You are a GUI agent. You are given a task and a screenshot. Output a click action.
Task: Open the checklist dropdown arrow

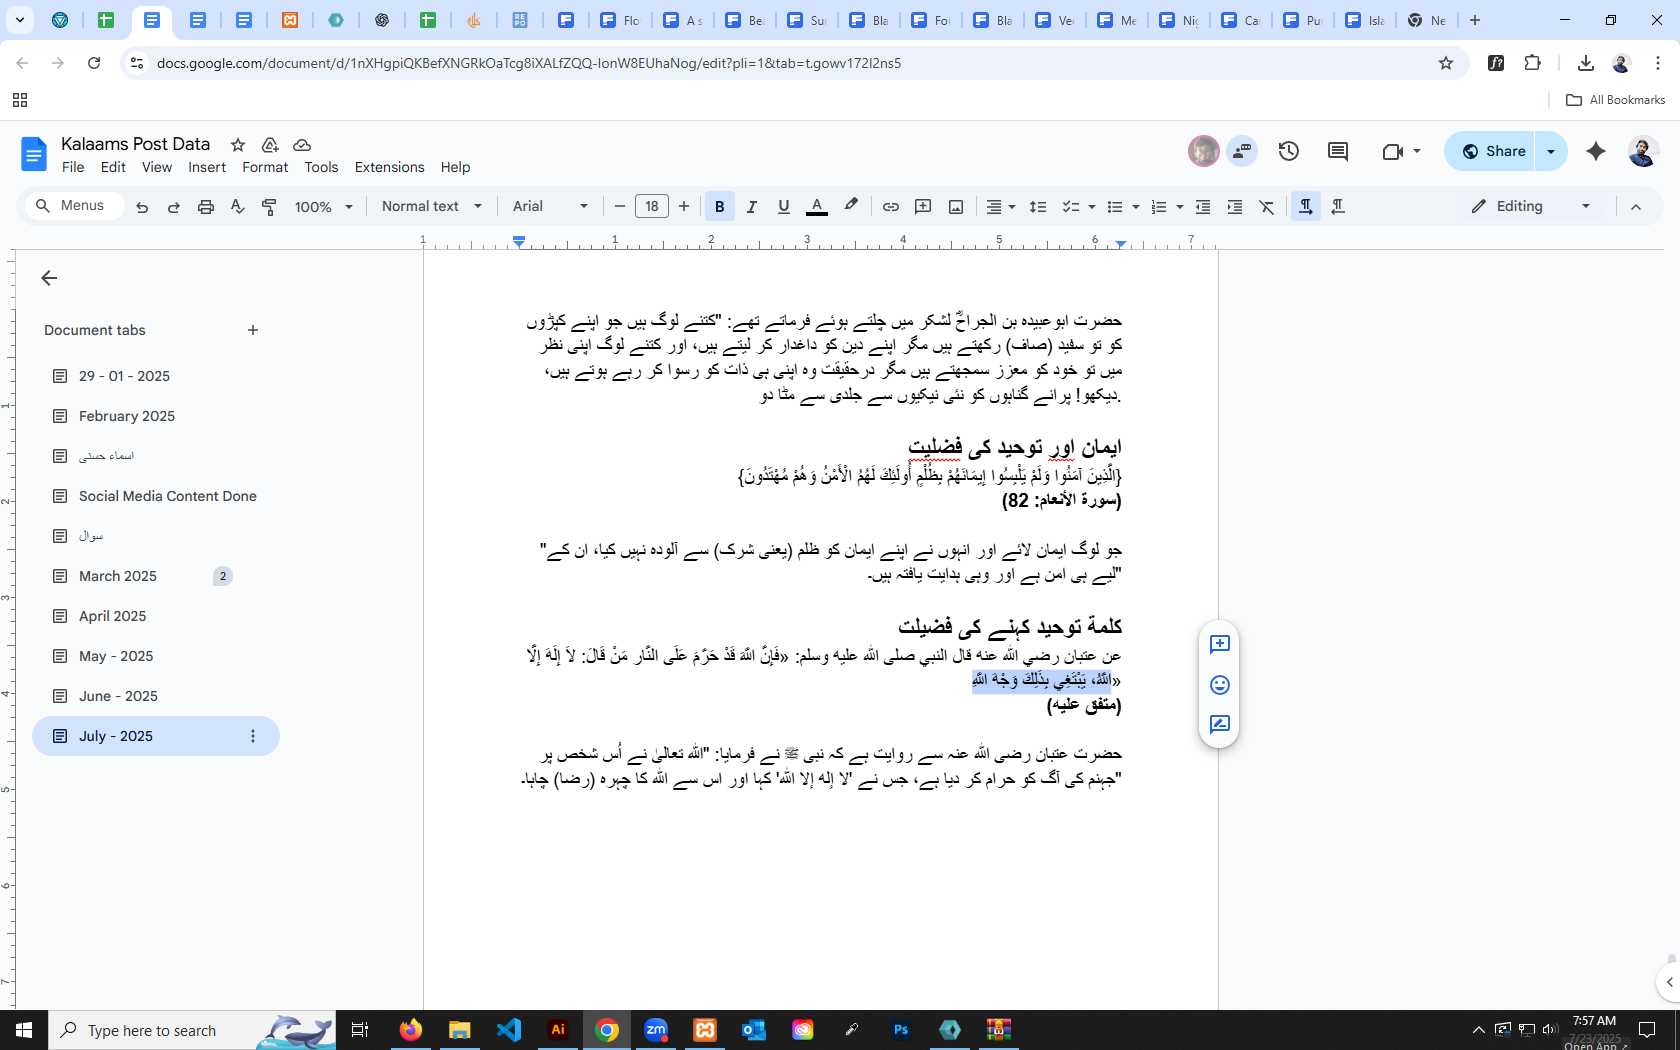pos(1092,207)
